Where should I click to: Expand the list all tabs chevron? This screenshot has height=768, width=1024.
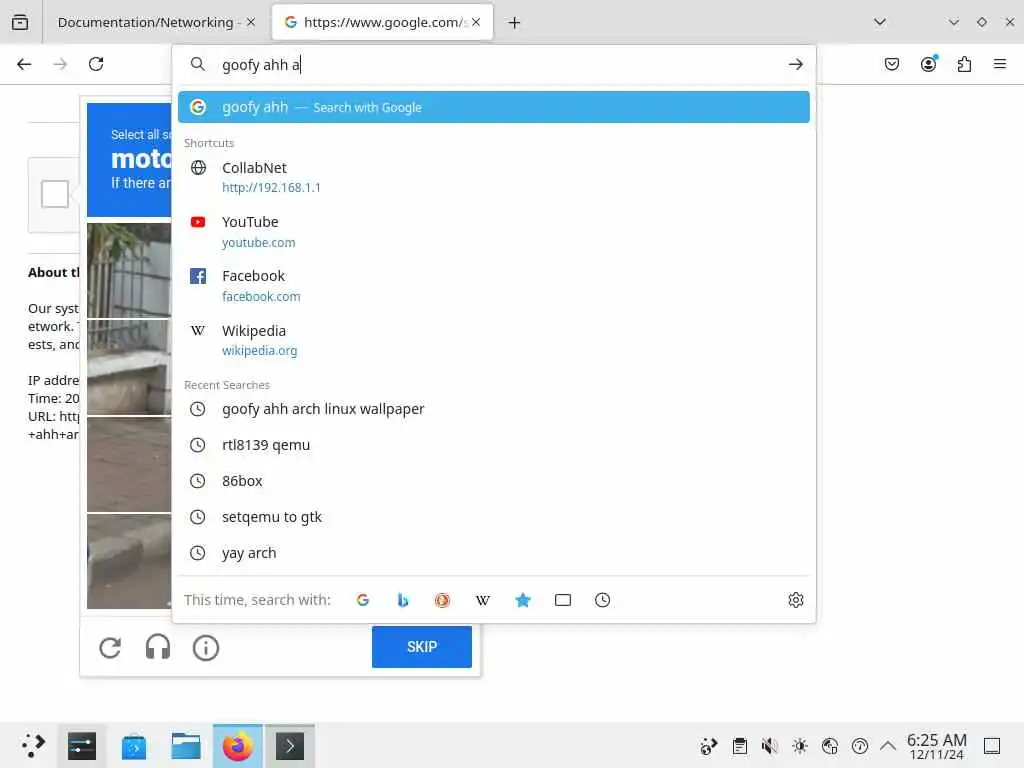click(880, 22)
